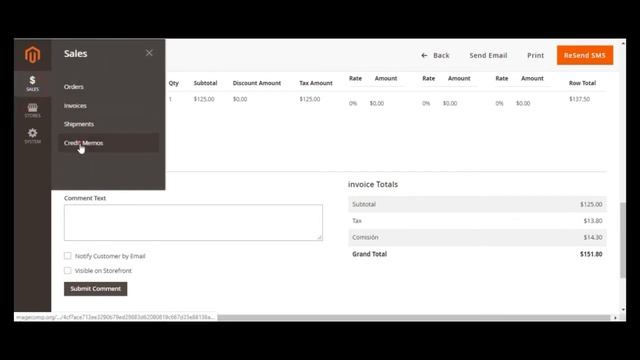Screen dimensions: 640x360
Task: Click the orange ReSend SMS button
Action: 584,55
